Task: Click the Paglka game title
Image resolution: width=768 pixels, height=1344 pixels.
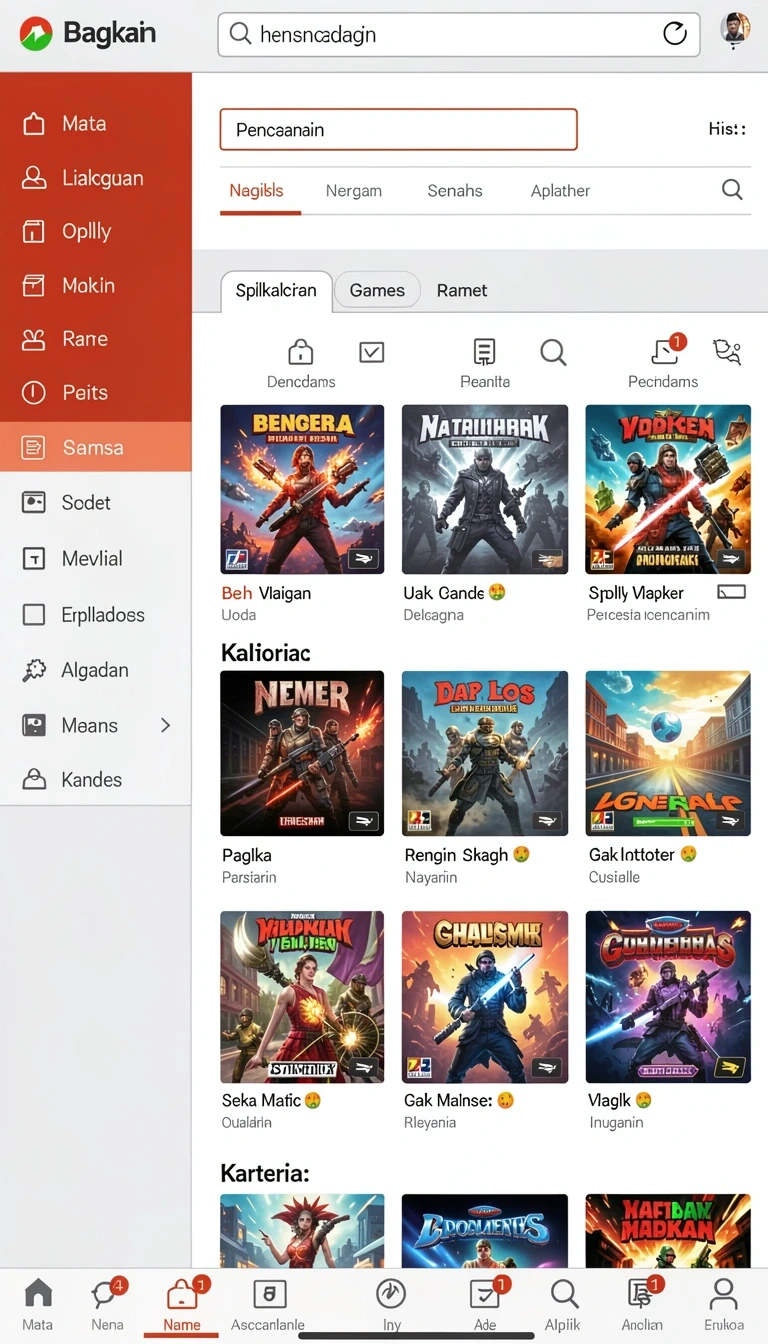Action: tap(246, 855)
